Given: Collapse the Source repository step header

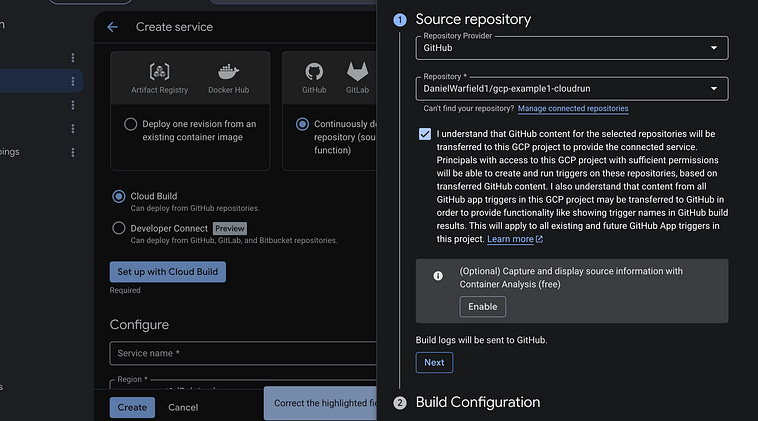Looking at the screenshot, I should click(473, 19).
